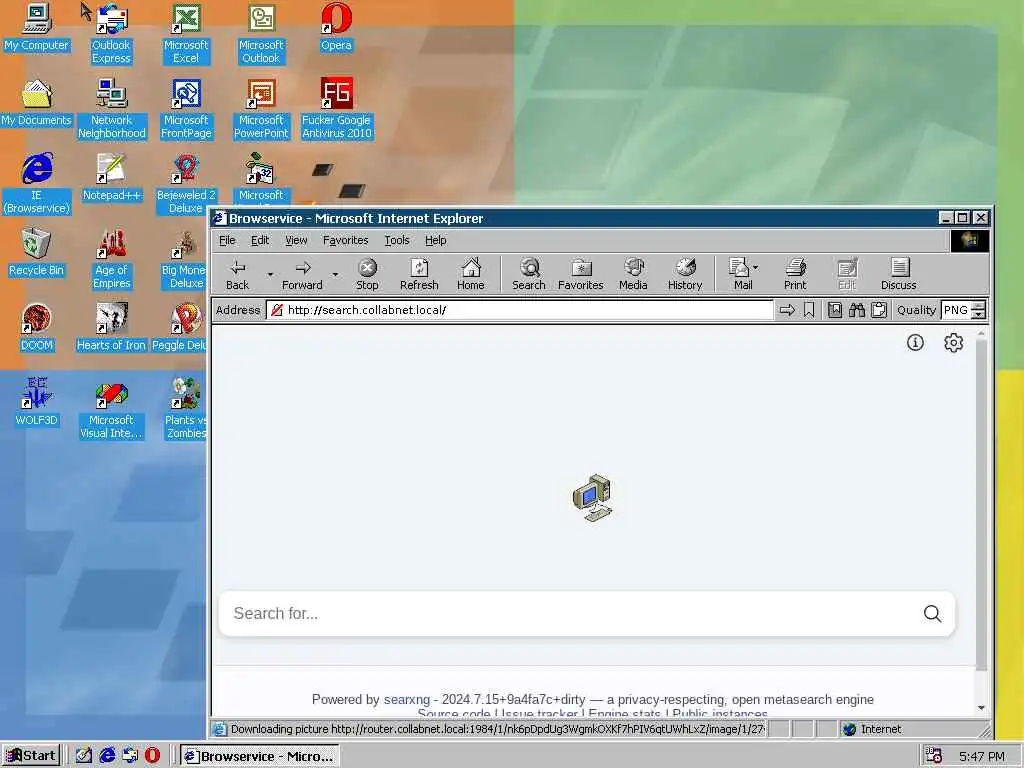Image resolution: width=1024 pixels, height=768 pixels.
Task: Click the clipboard icon near Quality
Action: point(879,310)
